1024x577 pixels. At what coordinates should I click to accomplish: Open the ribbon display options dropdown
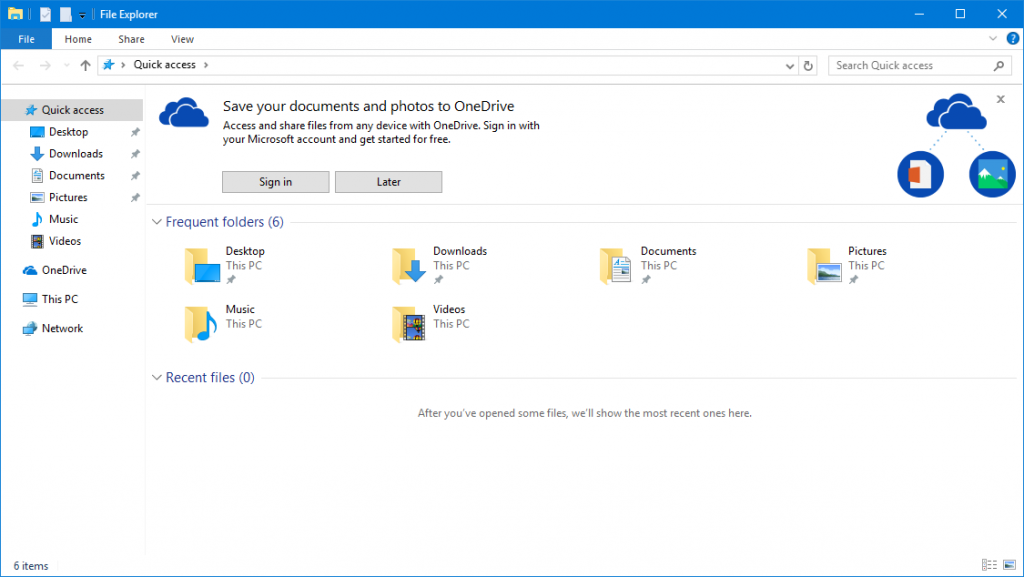(993, 38)
